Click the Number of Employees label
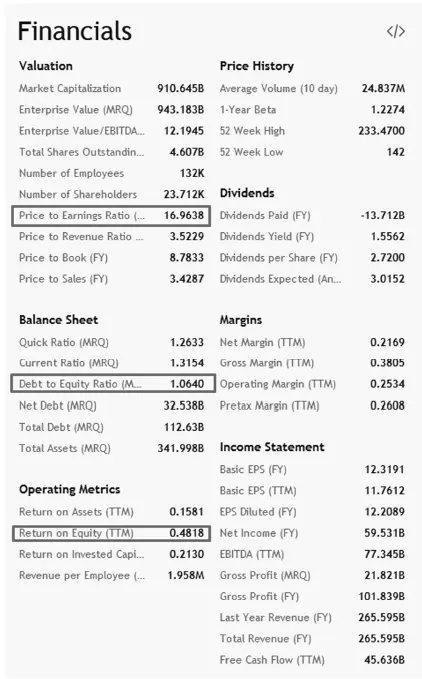This screenshot has width=422, height=679. tap(71, 173)
